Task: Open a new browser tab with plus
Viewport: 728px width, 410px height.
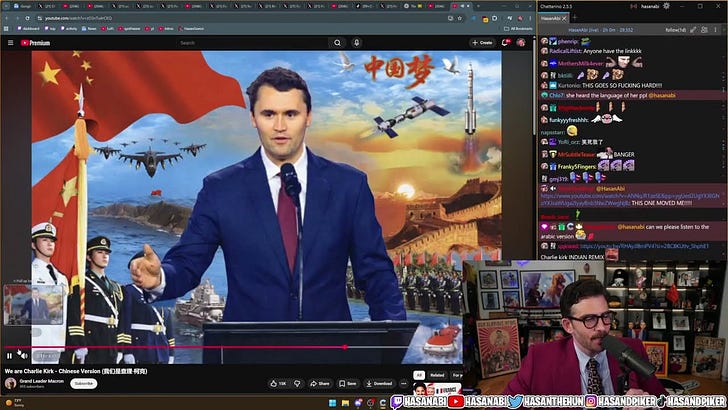Action: point(479,6)
